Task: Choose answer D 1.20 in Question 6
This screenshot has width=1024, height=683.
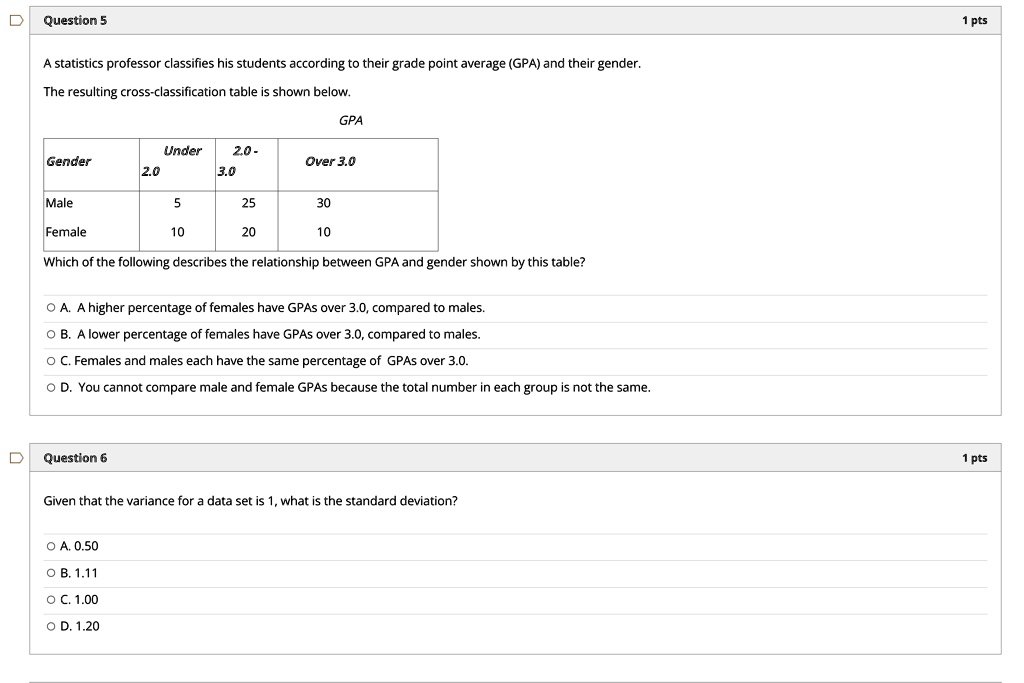Action: click(49, 627)
